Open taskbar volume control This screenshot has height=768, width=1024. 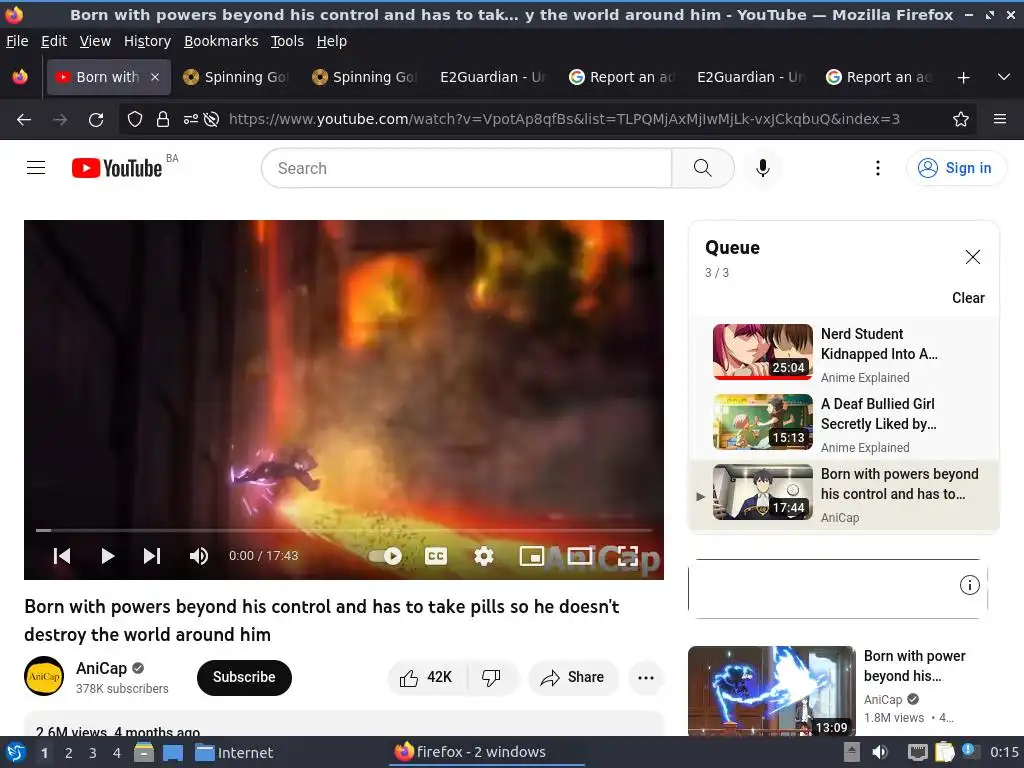coord(880,752)
